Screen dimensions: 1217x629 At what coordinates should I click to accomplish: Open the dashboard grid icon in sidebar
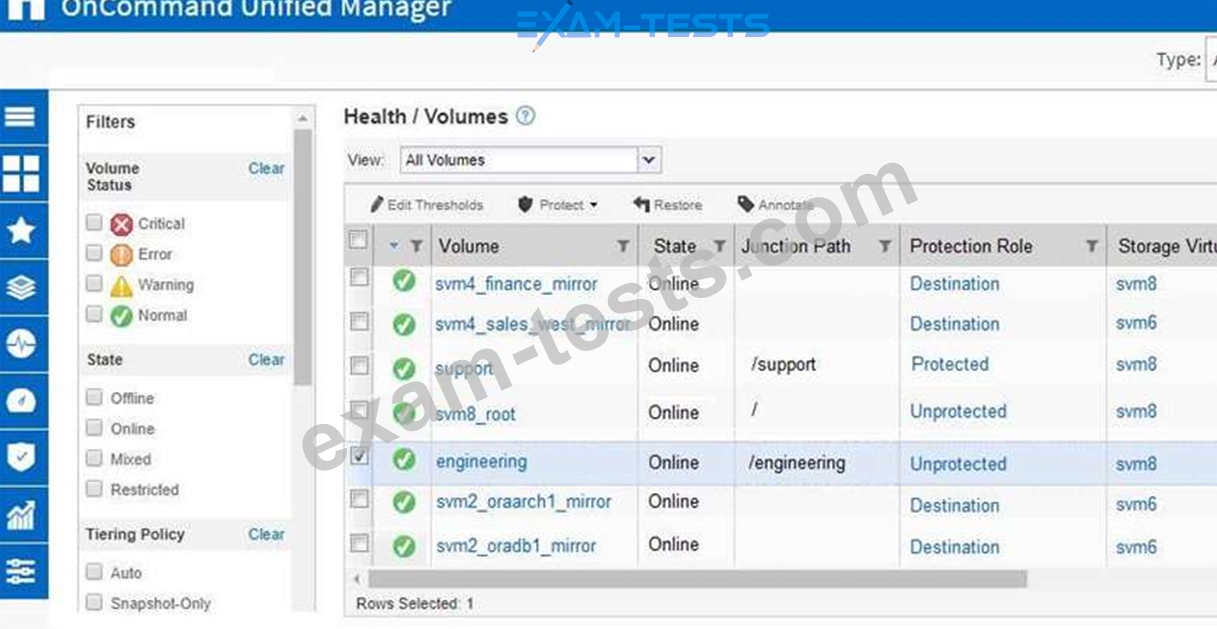(x=22, y=173)
